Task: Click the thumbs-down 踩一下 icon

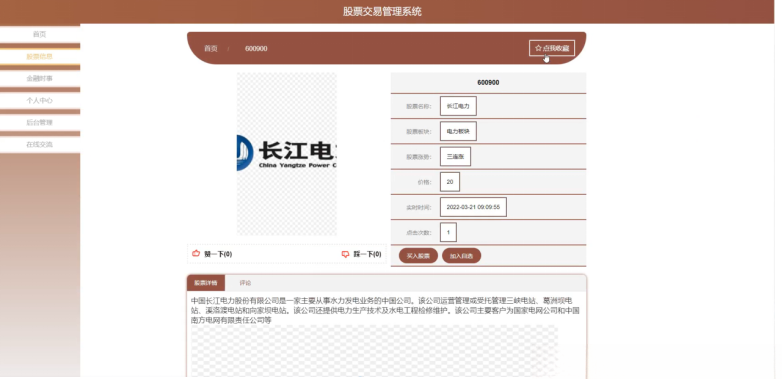Action: point(345,254)
